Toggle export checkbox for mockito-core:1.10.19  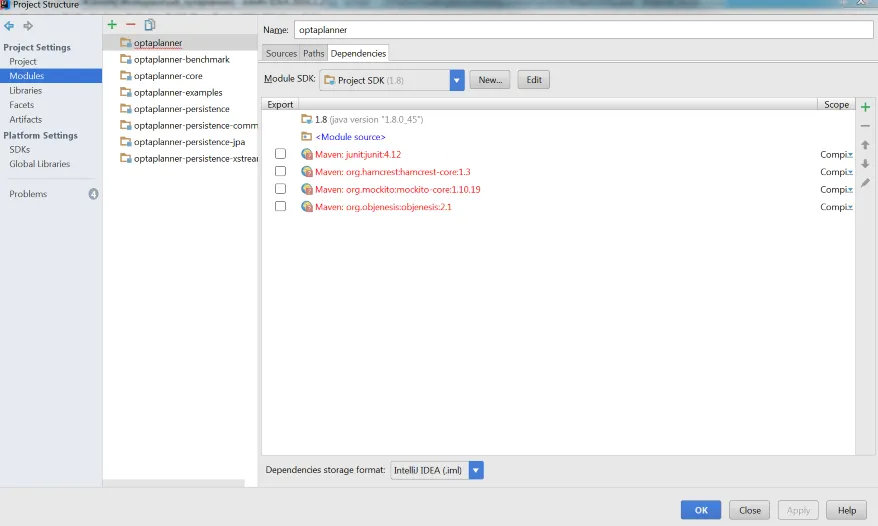click(x=280, y=189)
